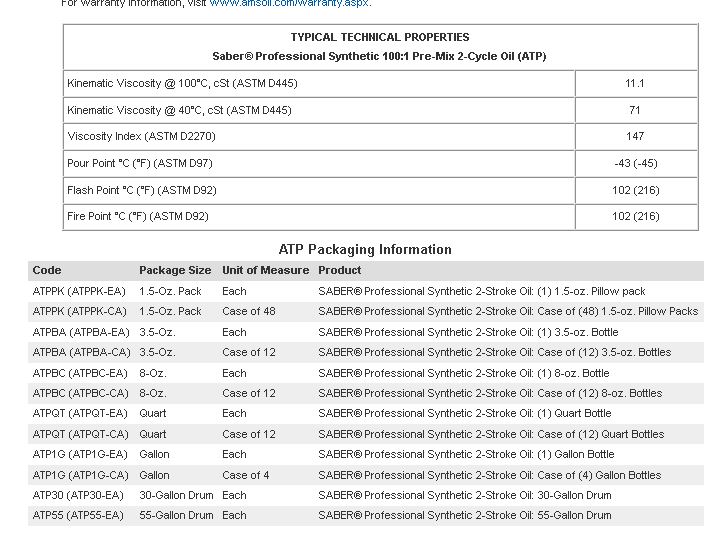Viewport: 727px width, 541px height.
Task: Select the ATPBA (ATPBA-CA) code cell
Action: (x=81, y=352)
